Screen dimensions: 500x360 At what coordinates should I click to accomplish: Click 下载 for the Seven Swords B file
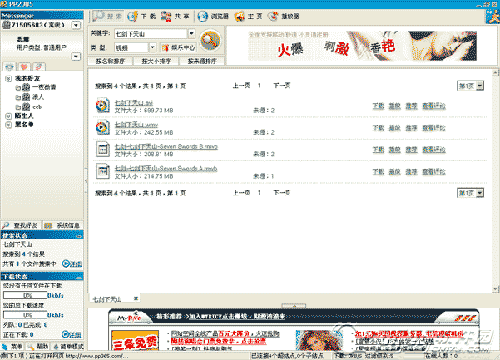[378, 150]
